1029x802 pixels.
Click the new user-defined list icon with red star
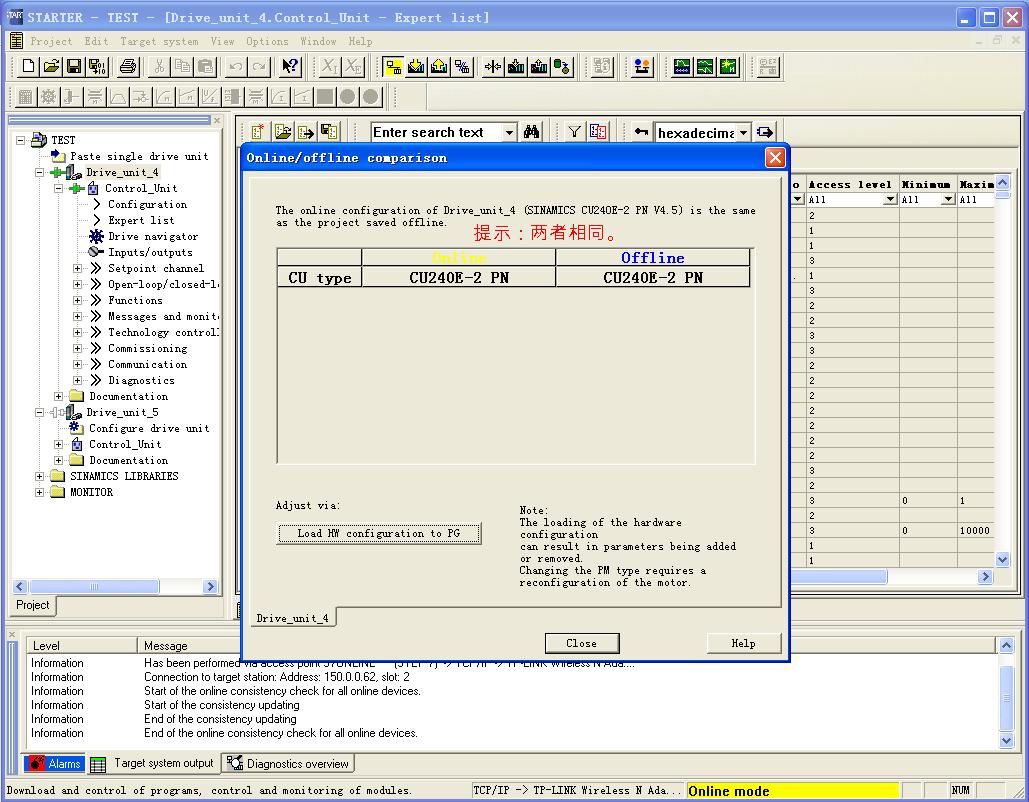(x=257, y=132)
